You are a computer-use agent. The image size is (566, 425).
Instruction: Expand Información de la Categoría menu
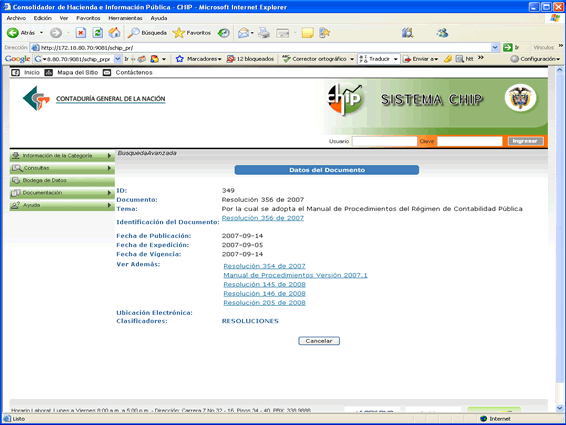(62, 156)
